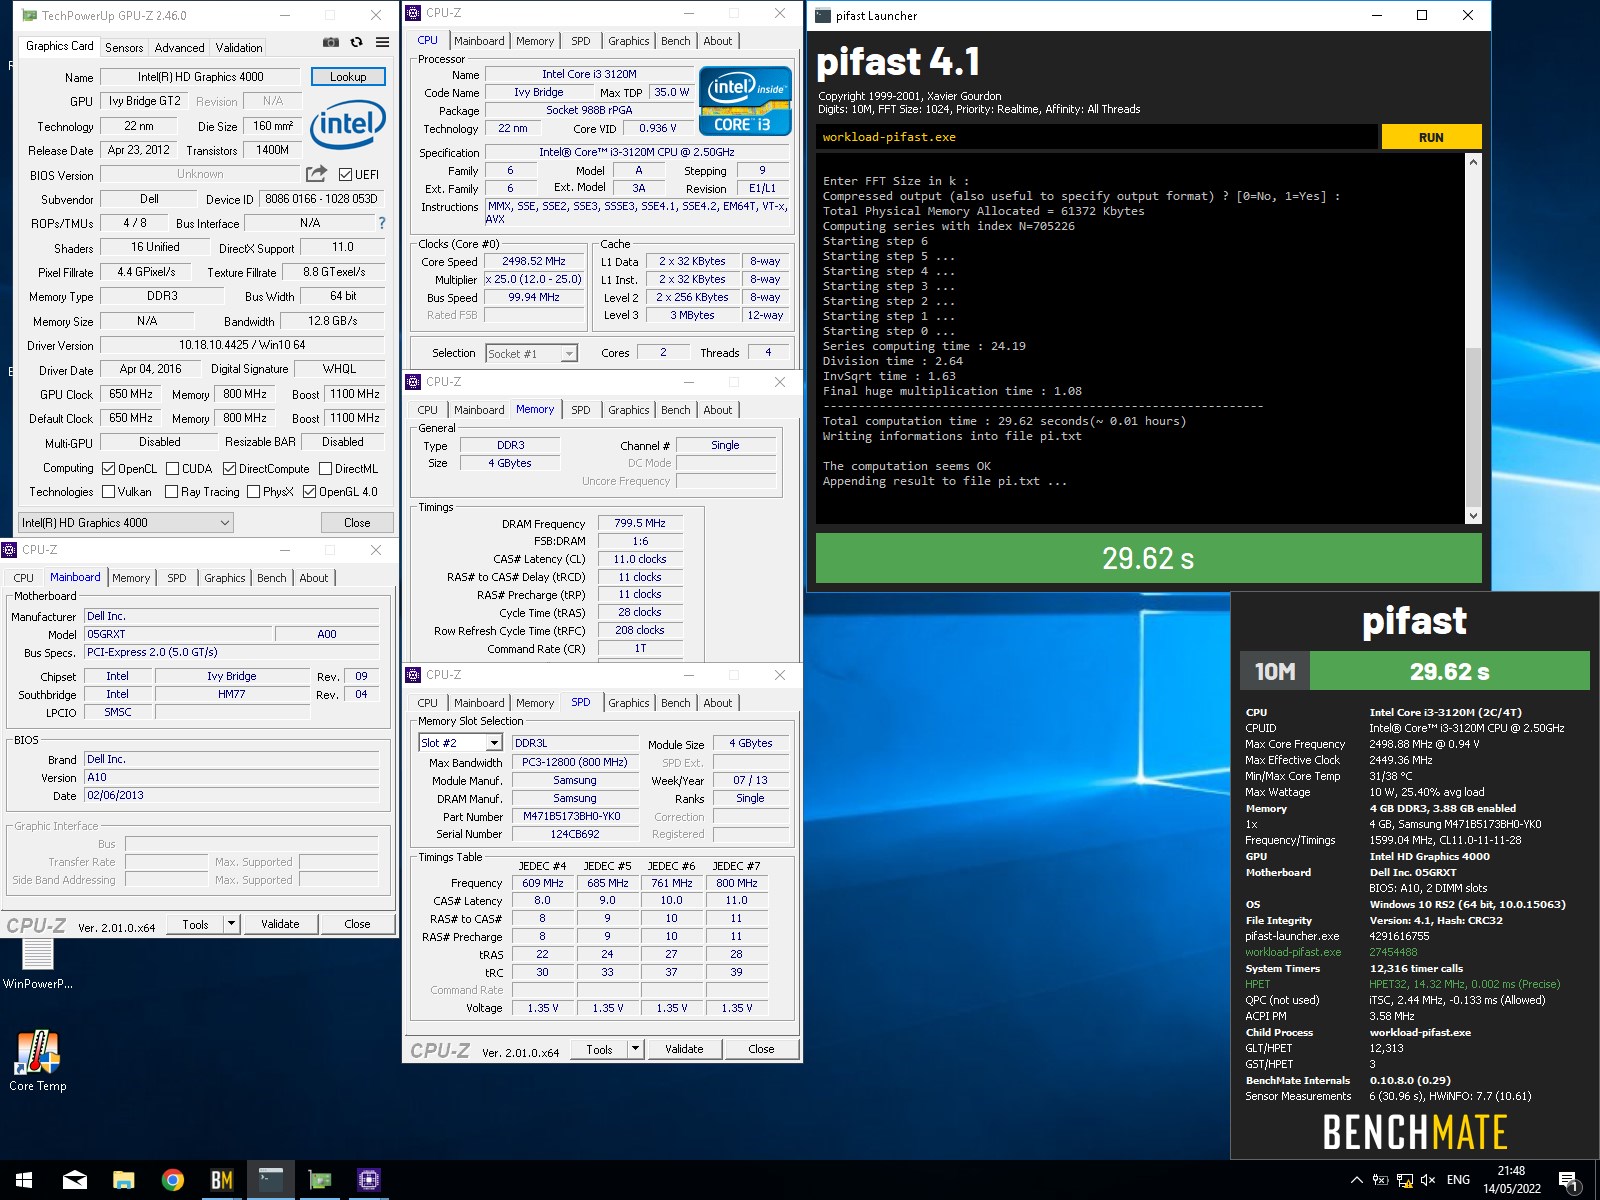Open Windows Start menu
The height and width of the screenshot is (1200, 1600).
pyautogui.click(x=24, y=1180)
